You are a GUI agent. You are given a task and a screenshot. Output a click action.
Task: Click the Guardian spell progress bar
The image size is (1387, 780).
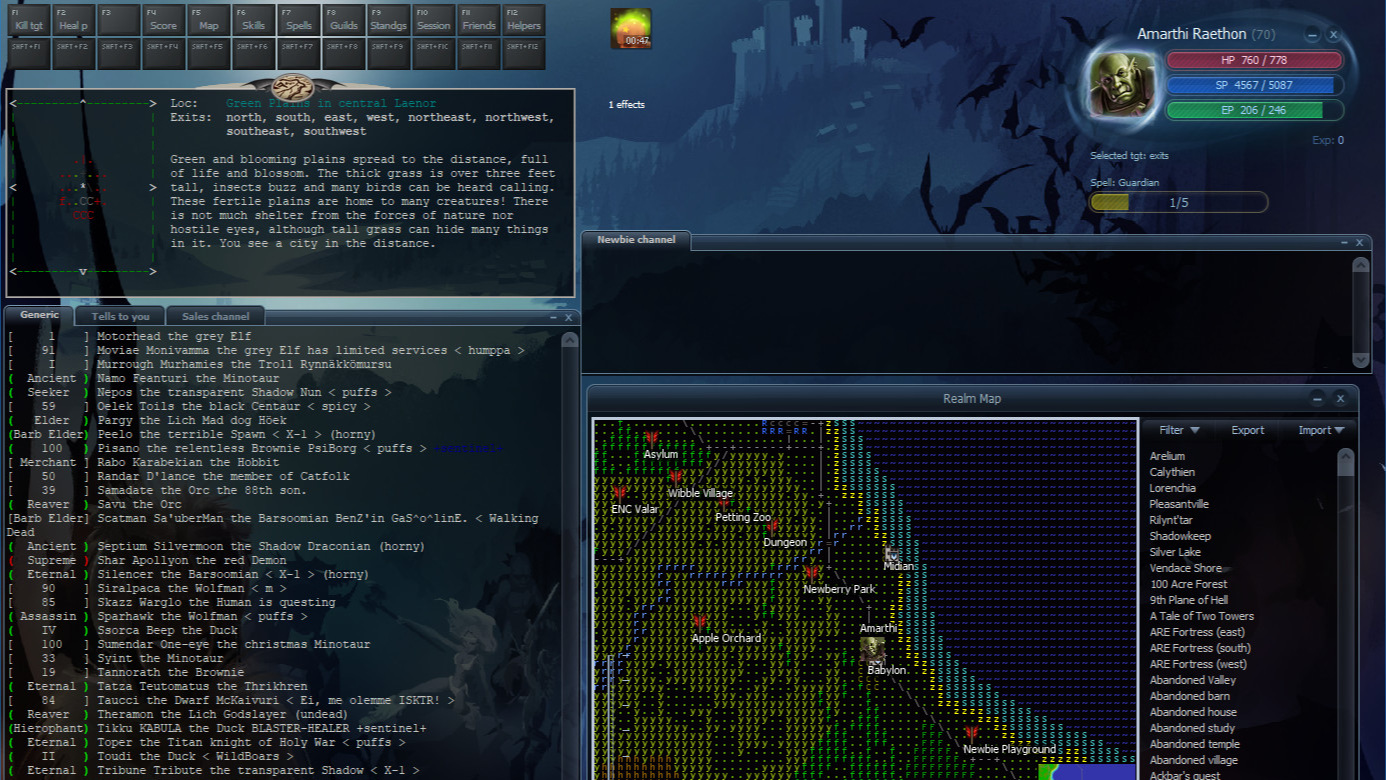(x=1178, y=203)
